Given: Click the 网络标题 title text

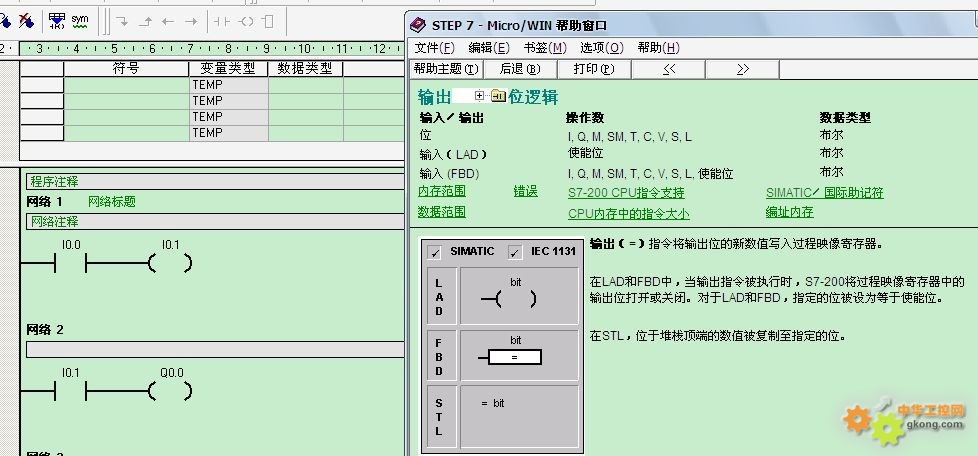Looking at the screenshot, I should pyautogui.click(x=112, y=201).
